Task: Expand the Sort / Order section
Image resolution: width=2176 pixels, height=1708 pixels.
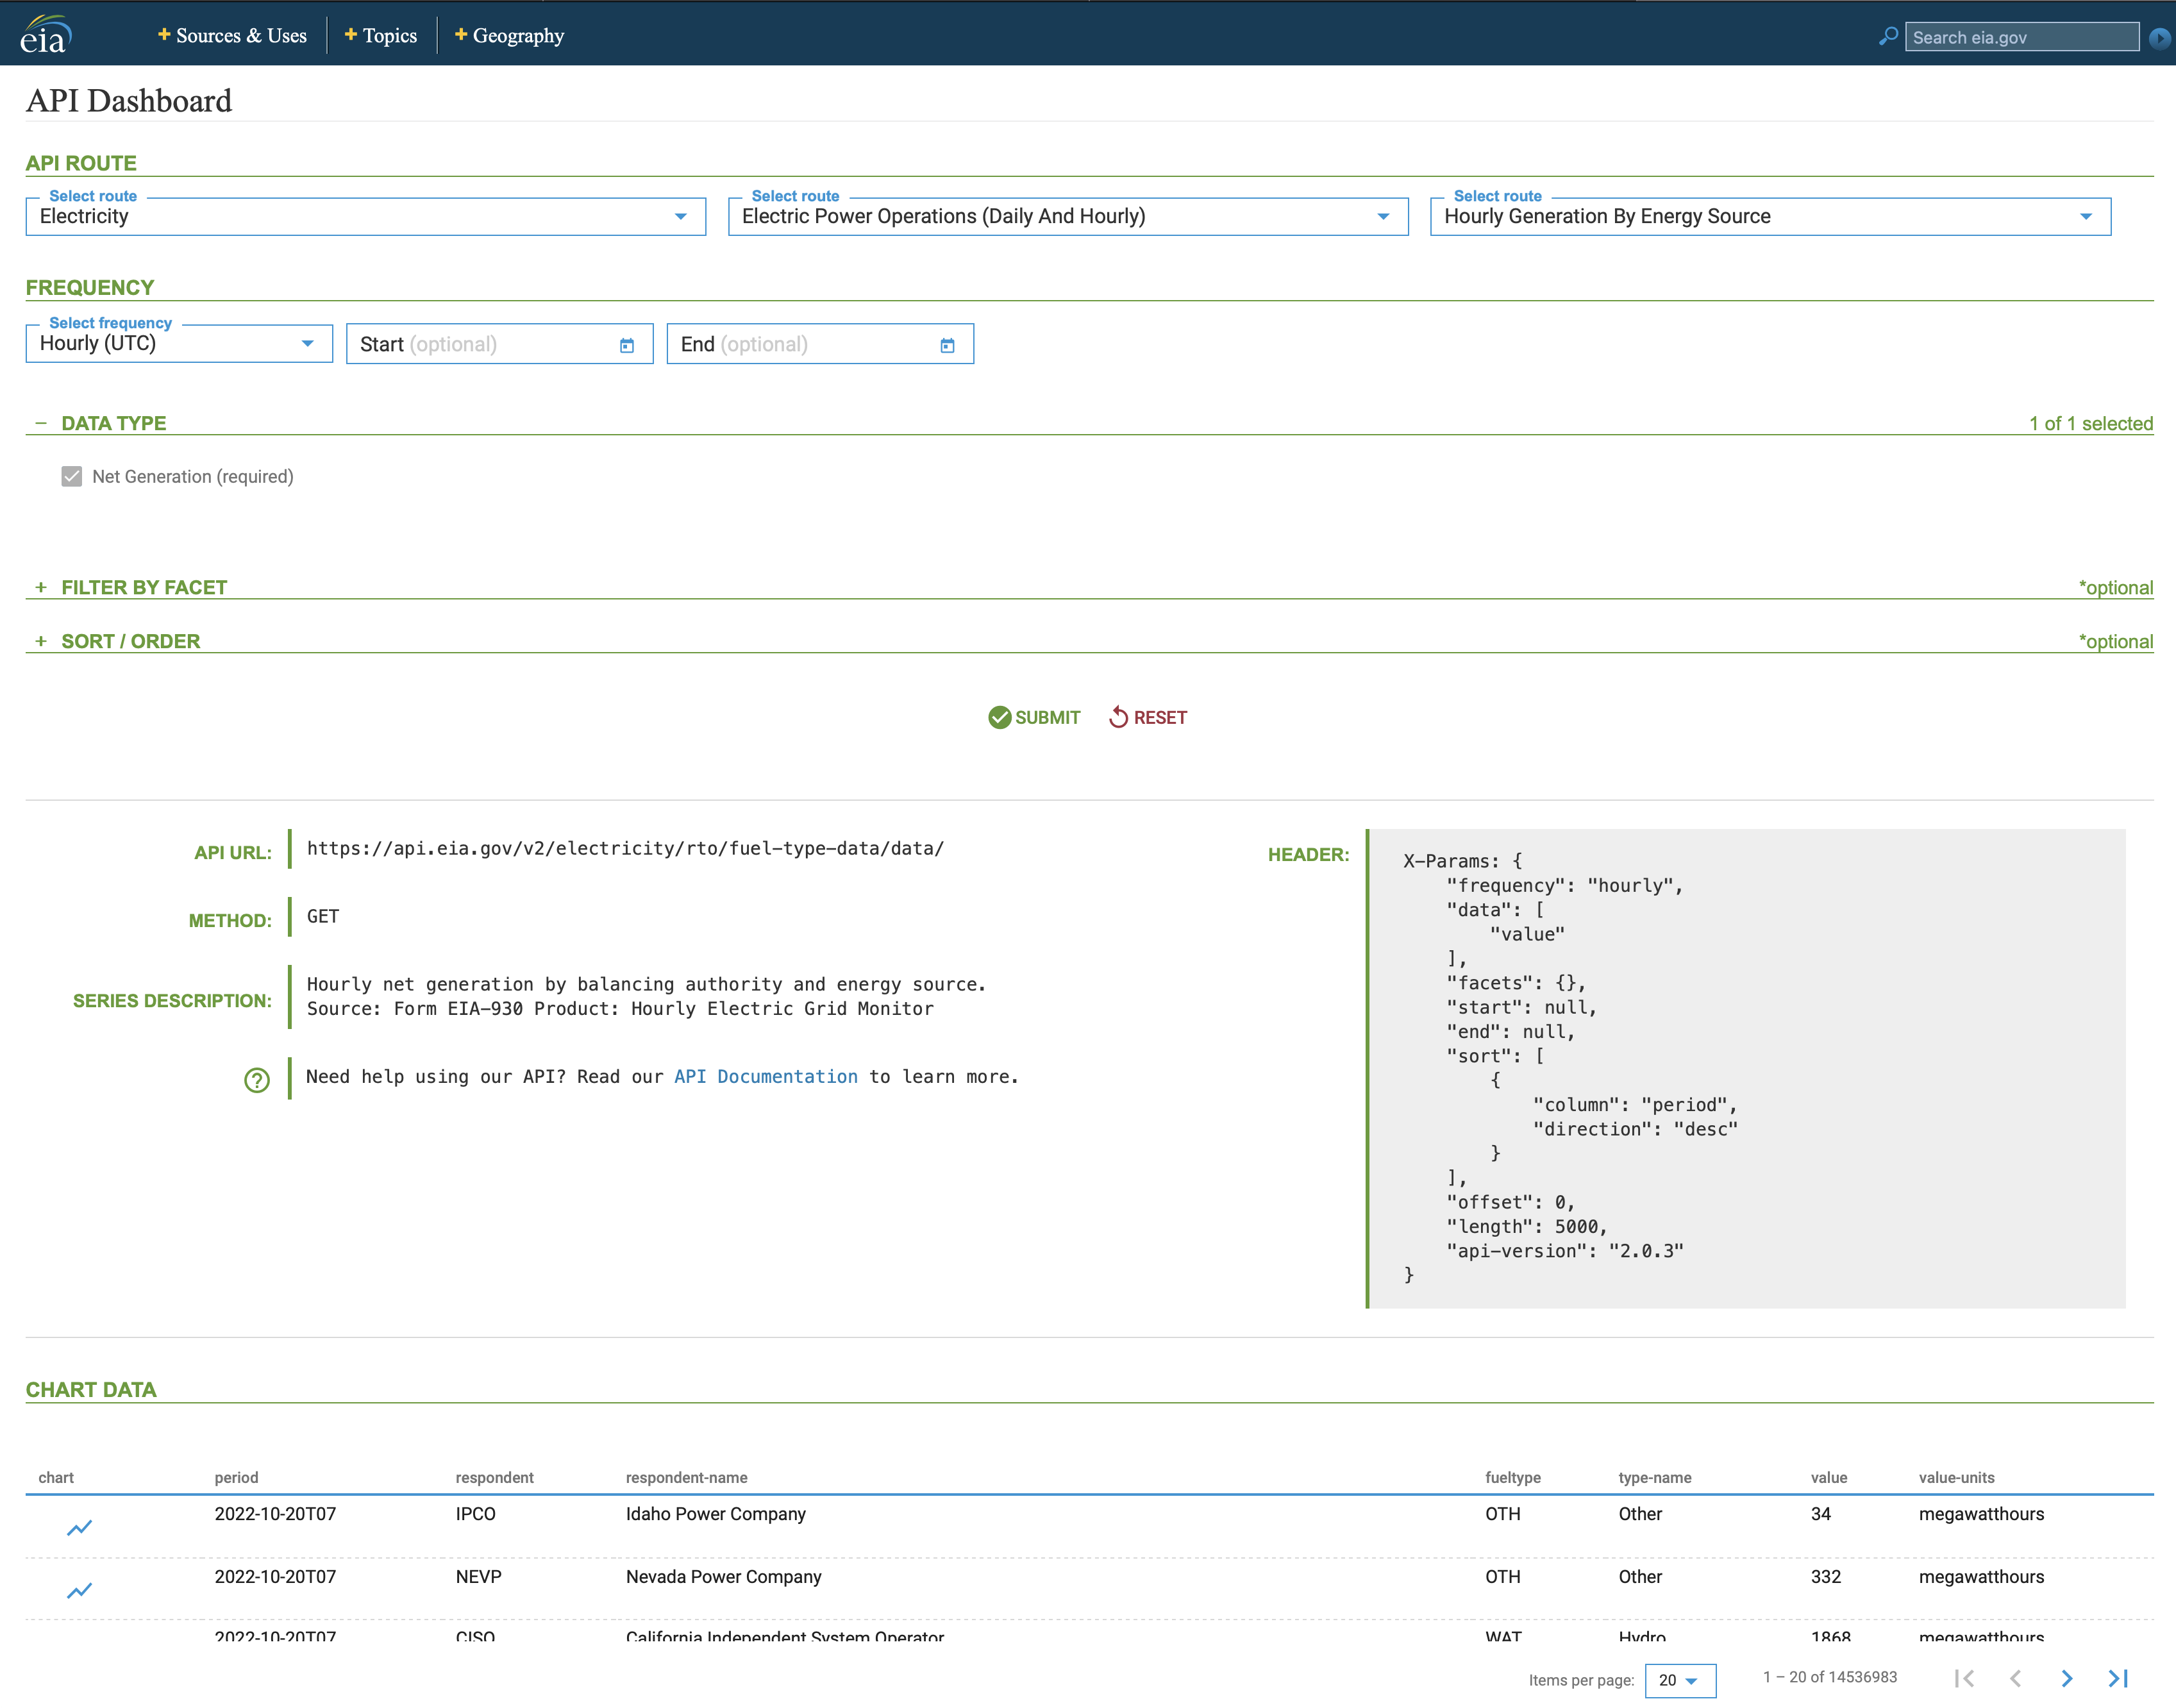Action: click(41, 641)
